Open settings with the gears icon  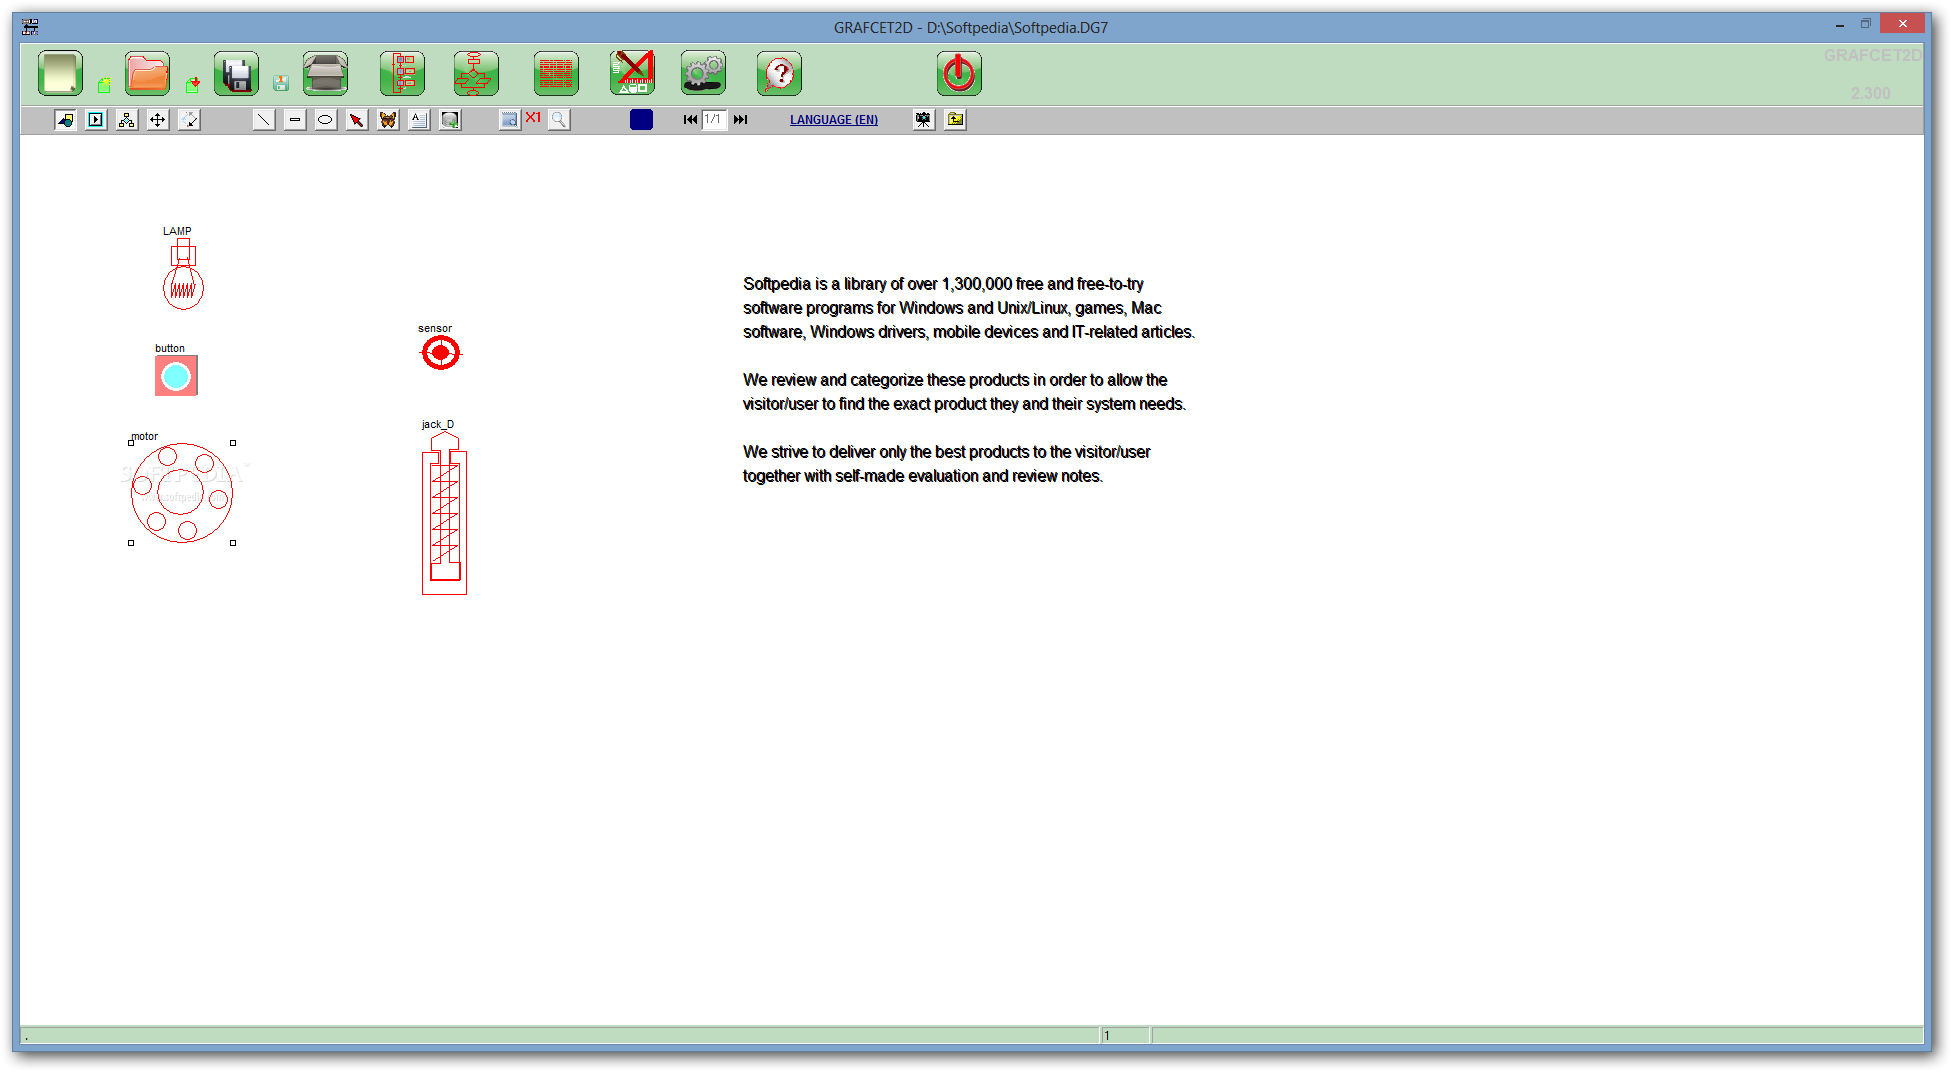[x=703, y=74]
